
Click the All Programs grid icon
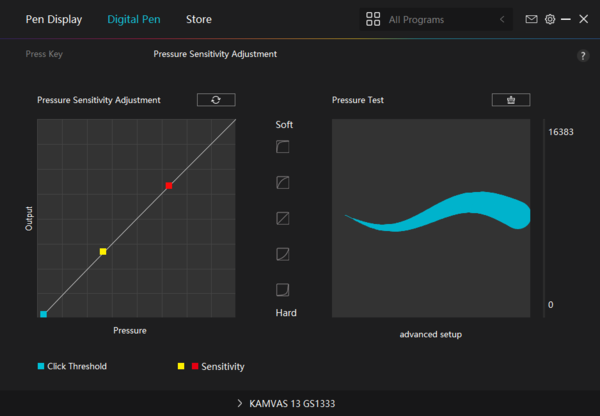[x=373, y=19]
